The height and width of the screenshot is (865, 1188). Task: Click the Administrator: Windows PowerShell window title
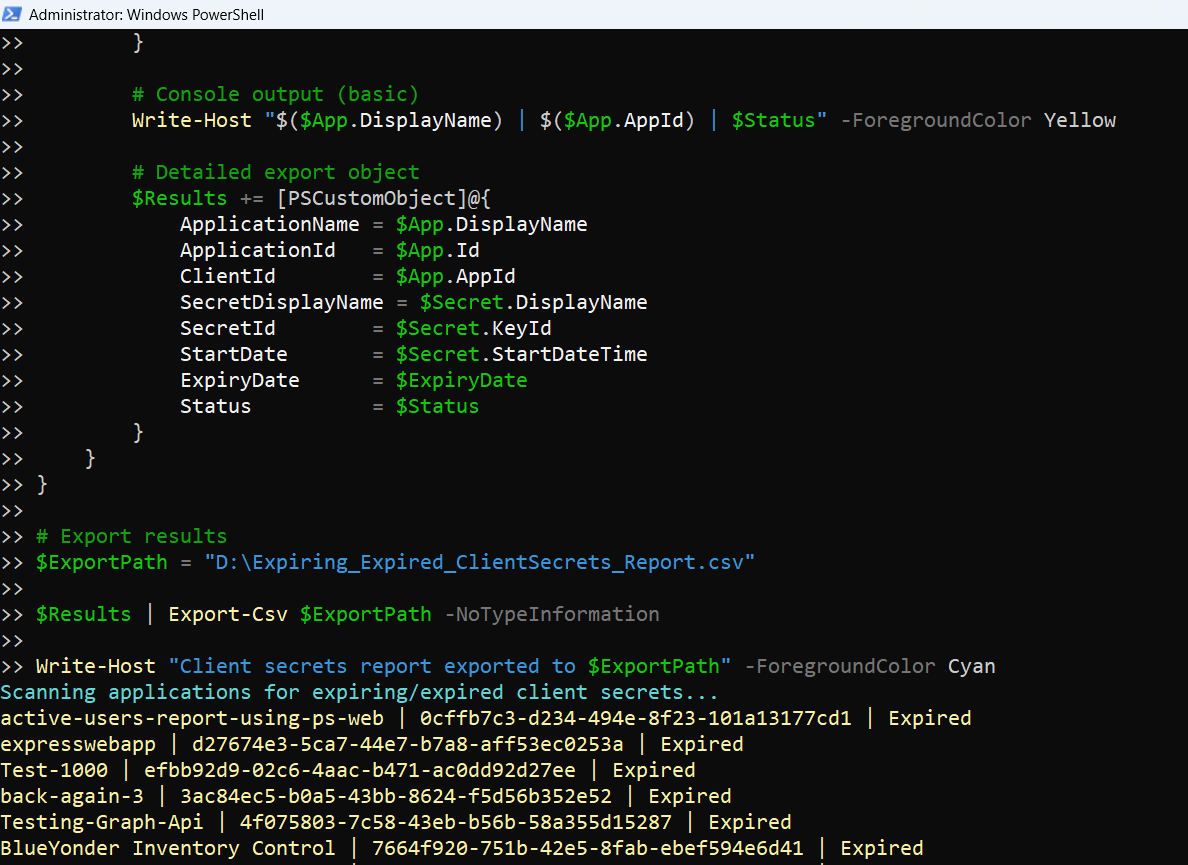coord(147,15)
